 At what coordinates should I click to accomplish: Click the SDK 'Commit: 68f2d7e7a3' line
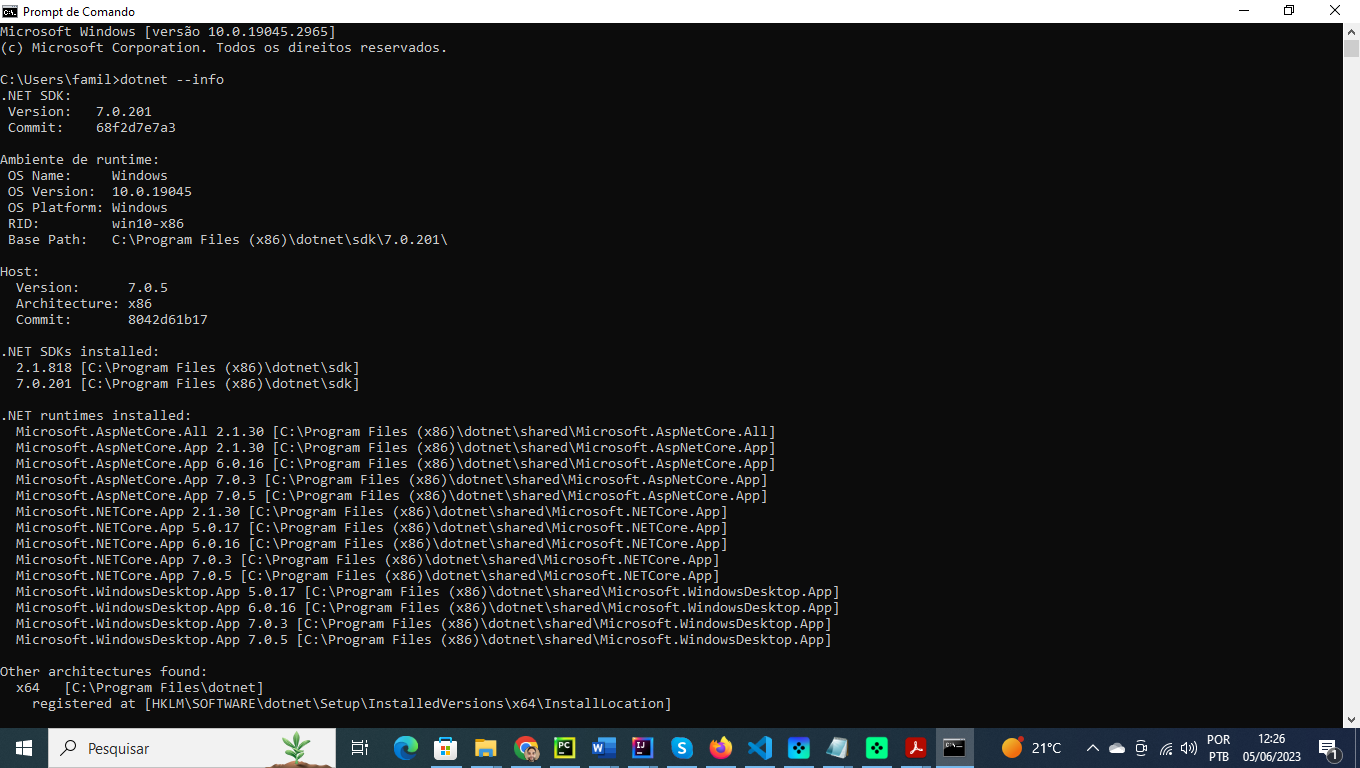coord(92,127)
